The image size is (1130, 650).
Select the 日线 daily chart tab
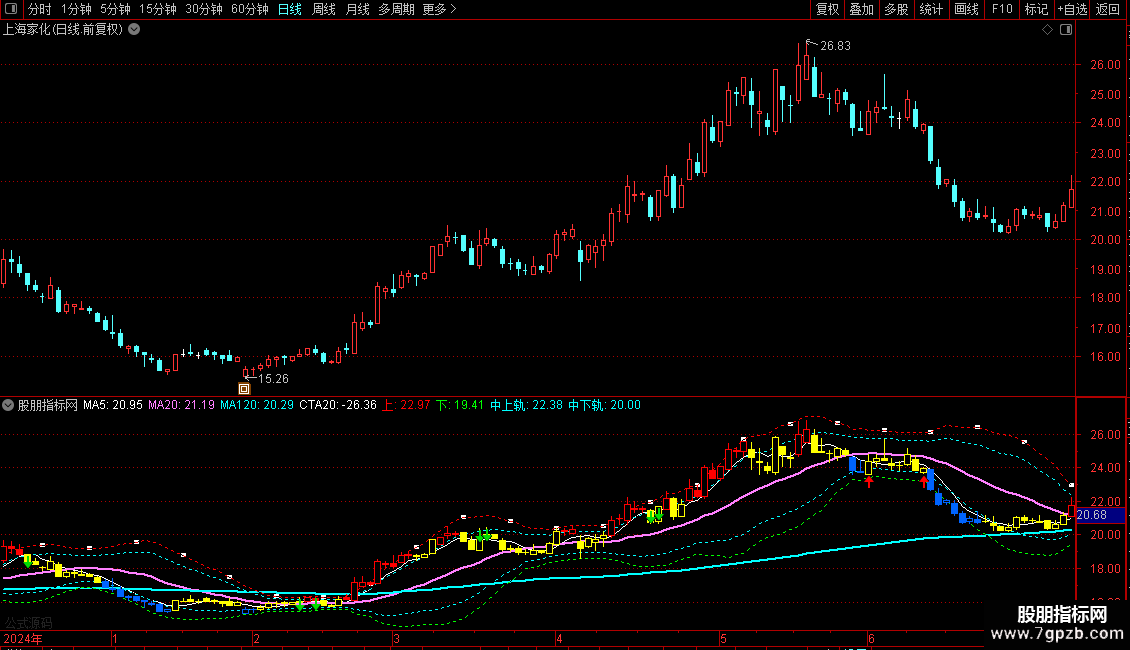click(x=290, y=9)
